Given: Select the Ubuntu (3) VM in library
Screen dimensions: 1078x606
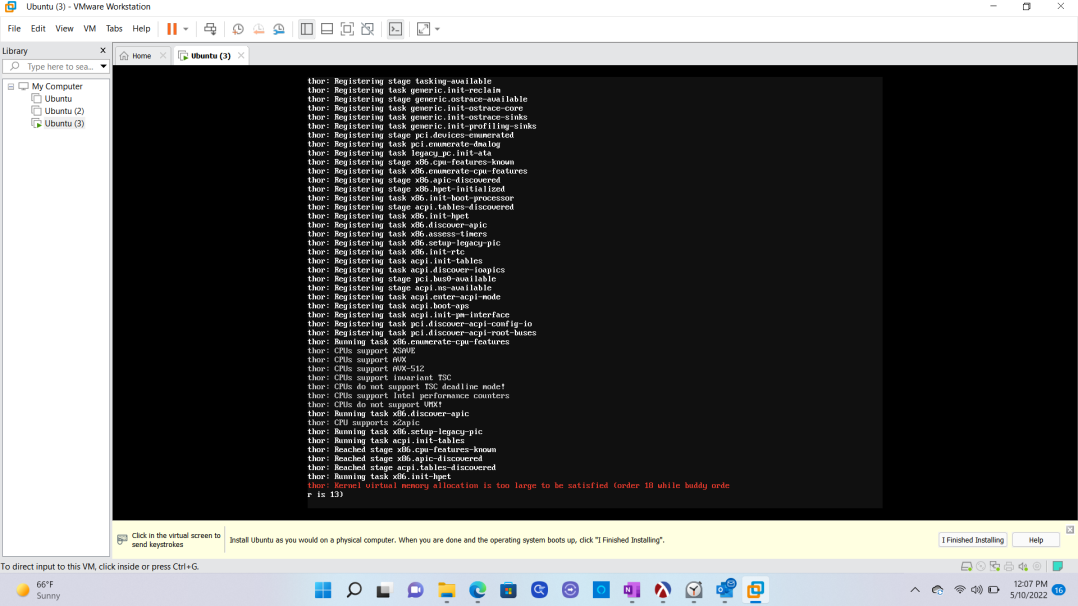Looking at the screenshot, I should click(64, 124).
